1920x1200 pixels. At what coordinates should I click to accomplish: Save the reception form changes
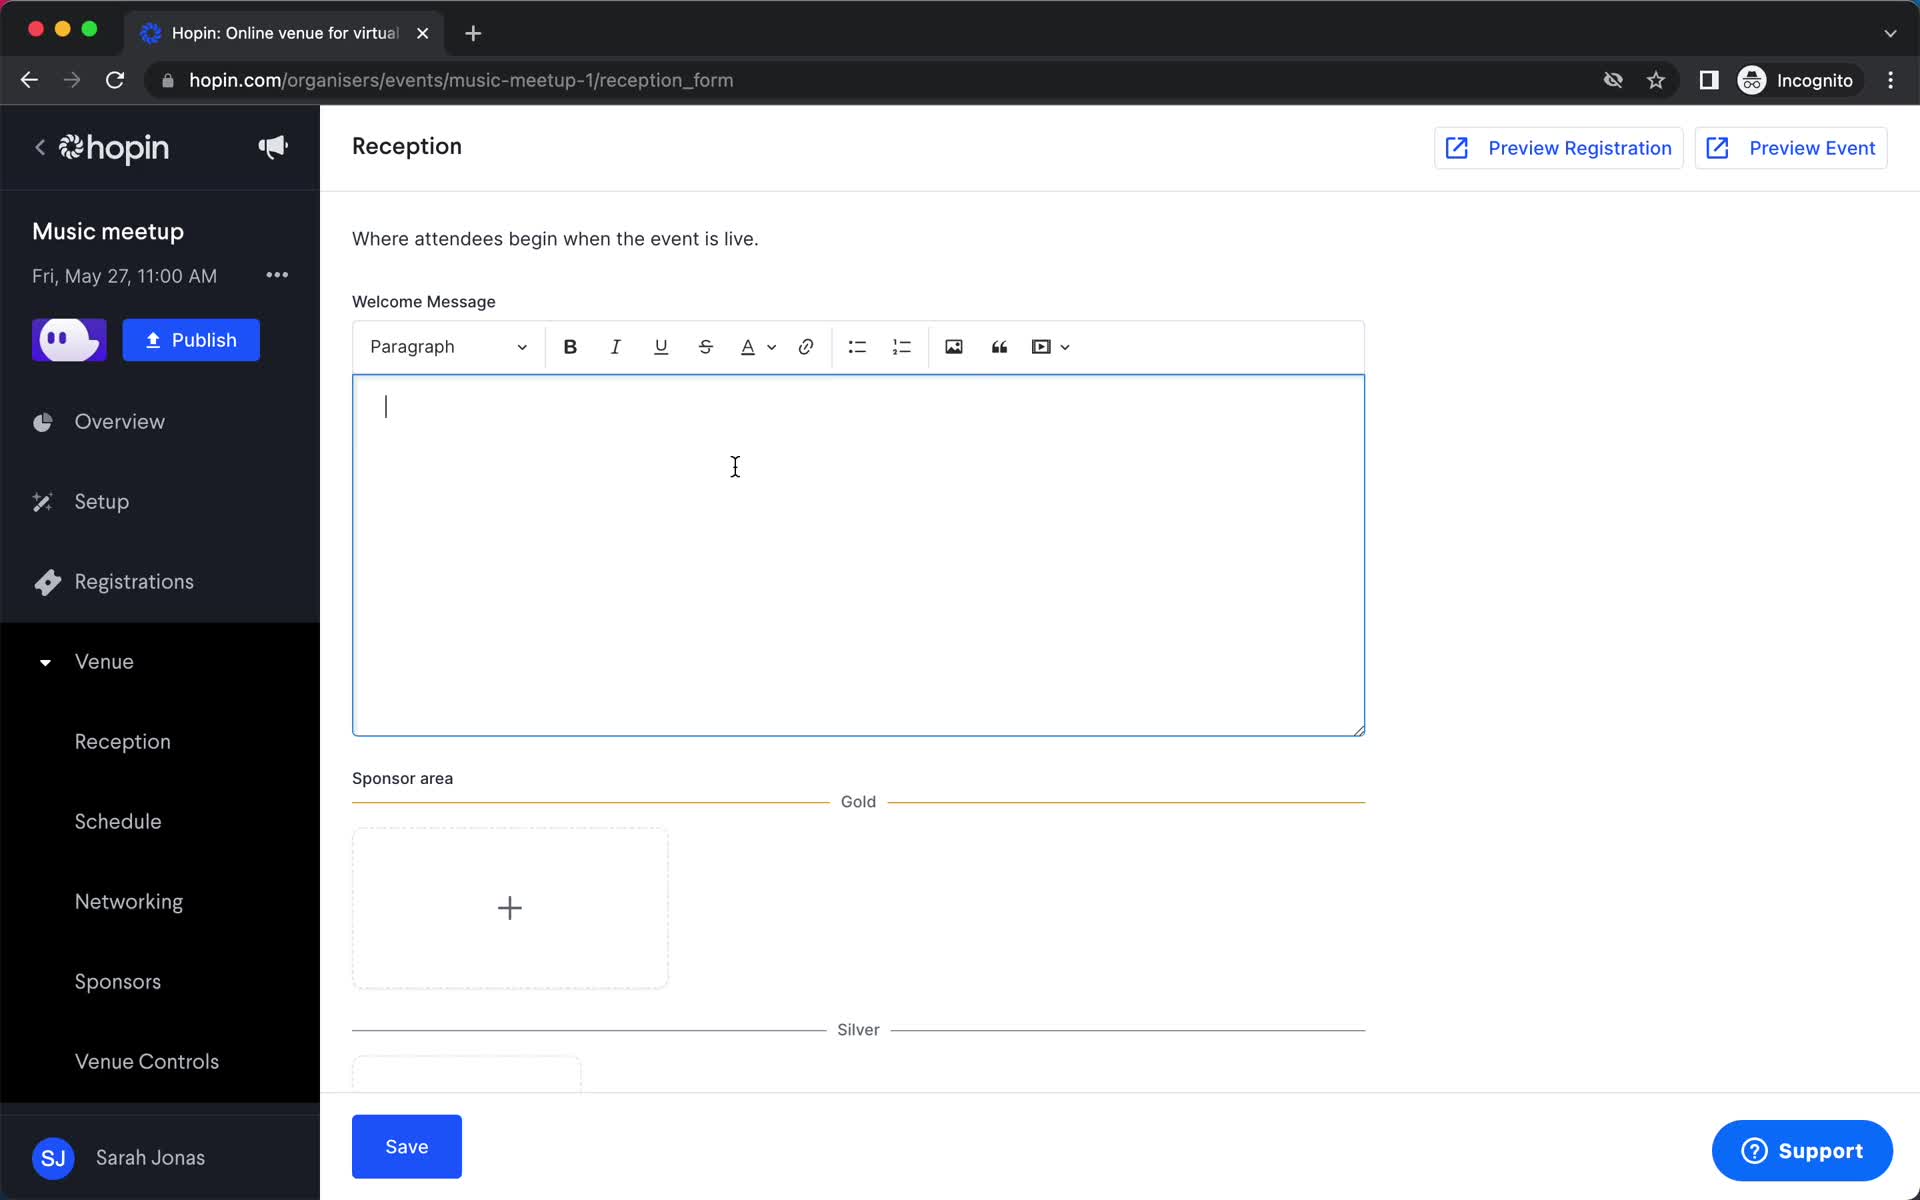pos(406,1146)
